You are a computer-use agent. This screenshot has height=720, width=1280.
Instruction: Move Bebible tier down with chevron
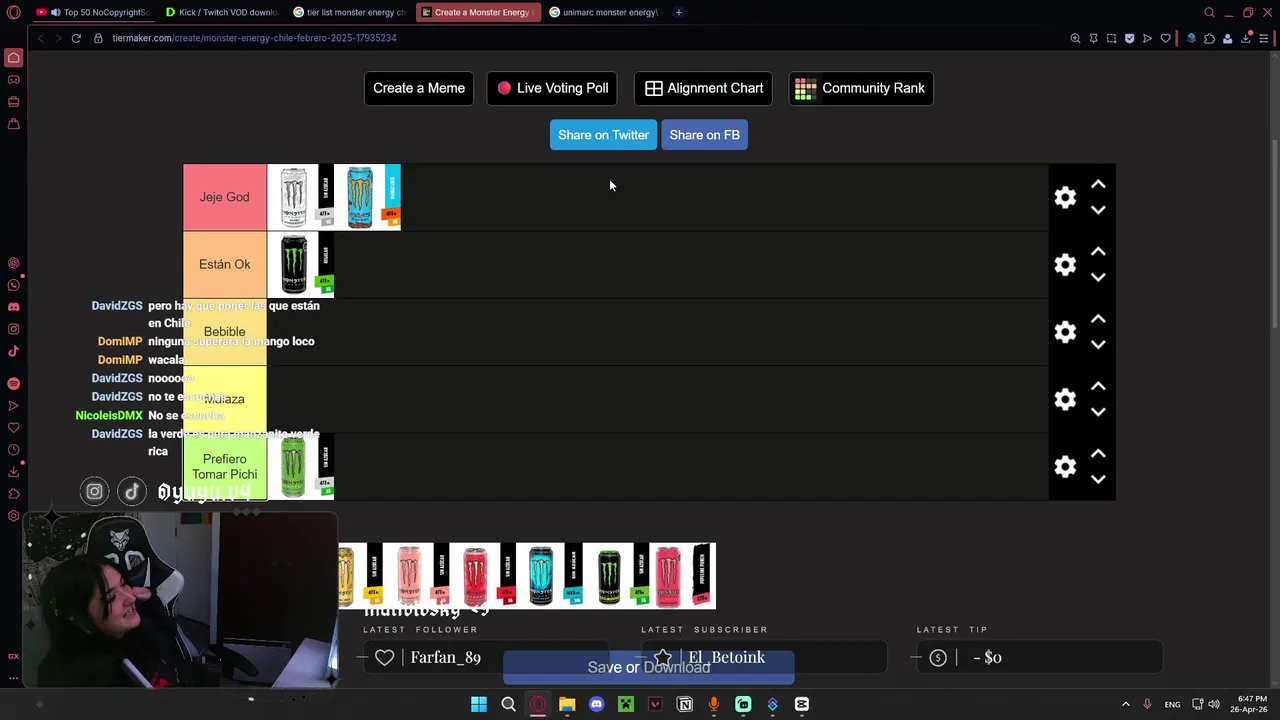pos(1098,345)
